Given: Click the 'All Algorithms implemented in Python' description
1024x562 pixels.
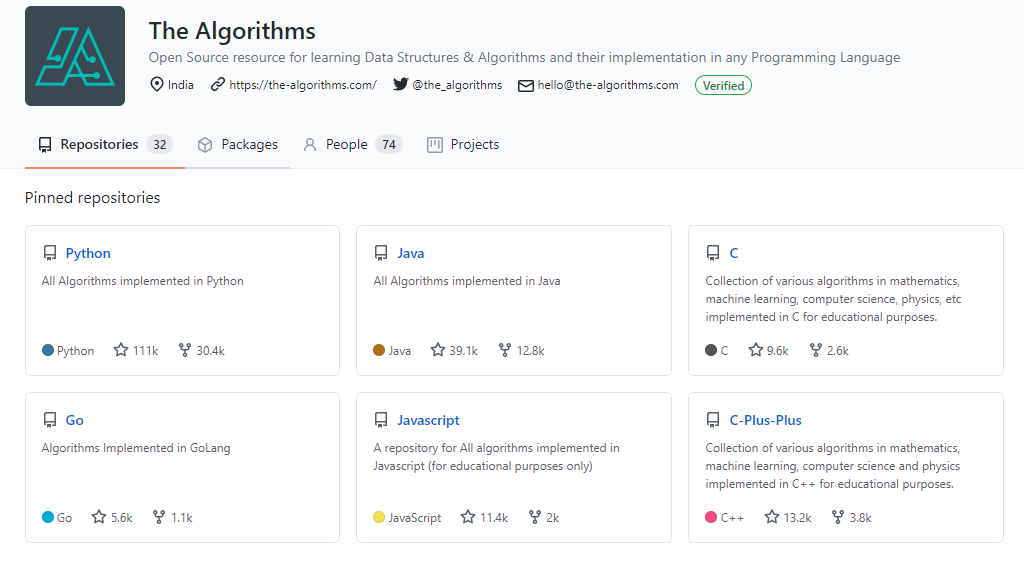Looking at the screenshot, I should 142,281.
